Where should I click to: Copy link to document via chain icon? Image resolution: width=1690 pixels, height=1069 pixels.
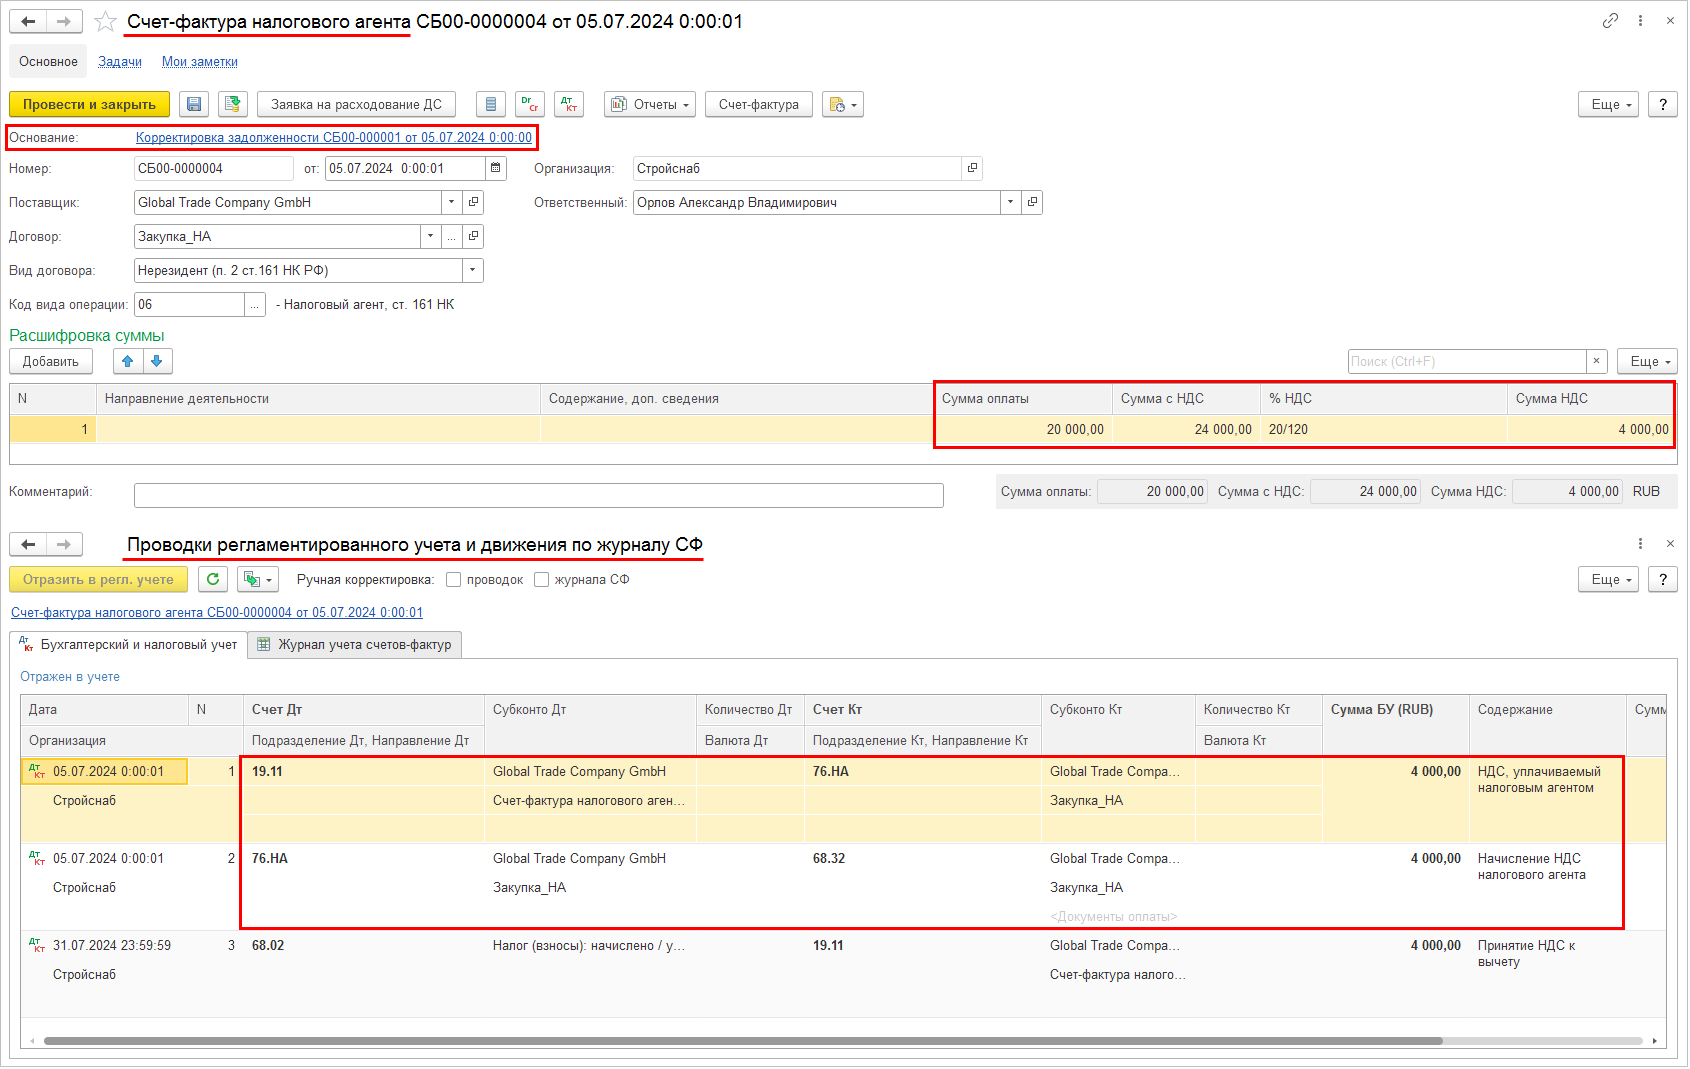click(1610, 20)
